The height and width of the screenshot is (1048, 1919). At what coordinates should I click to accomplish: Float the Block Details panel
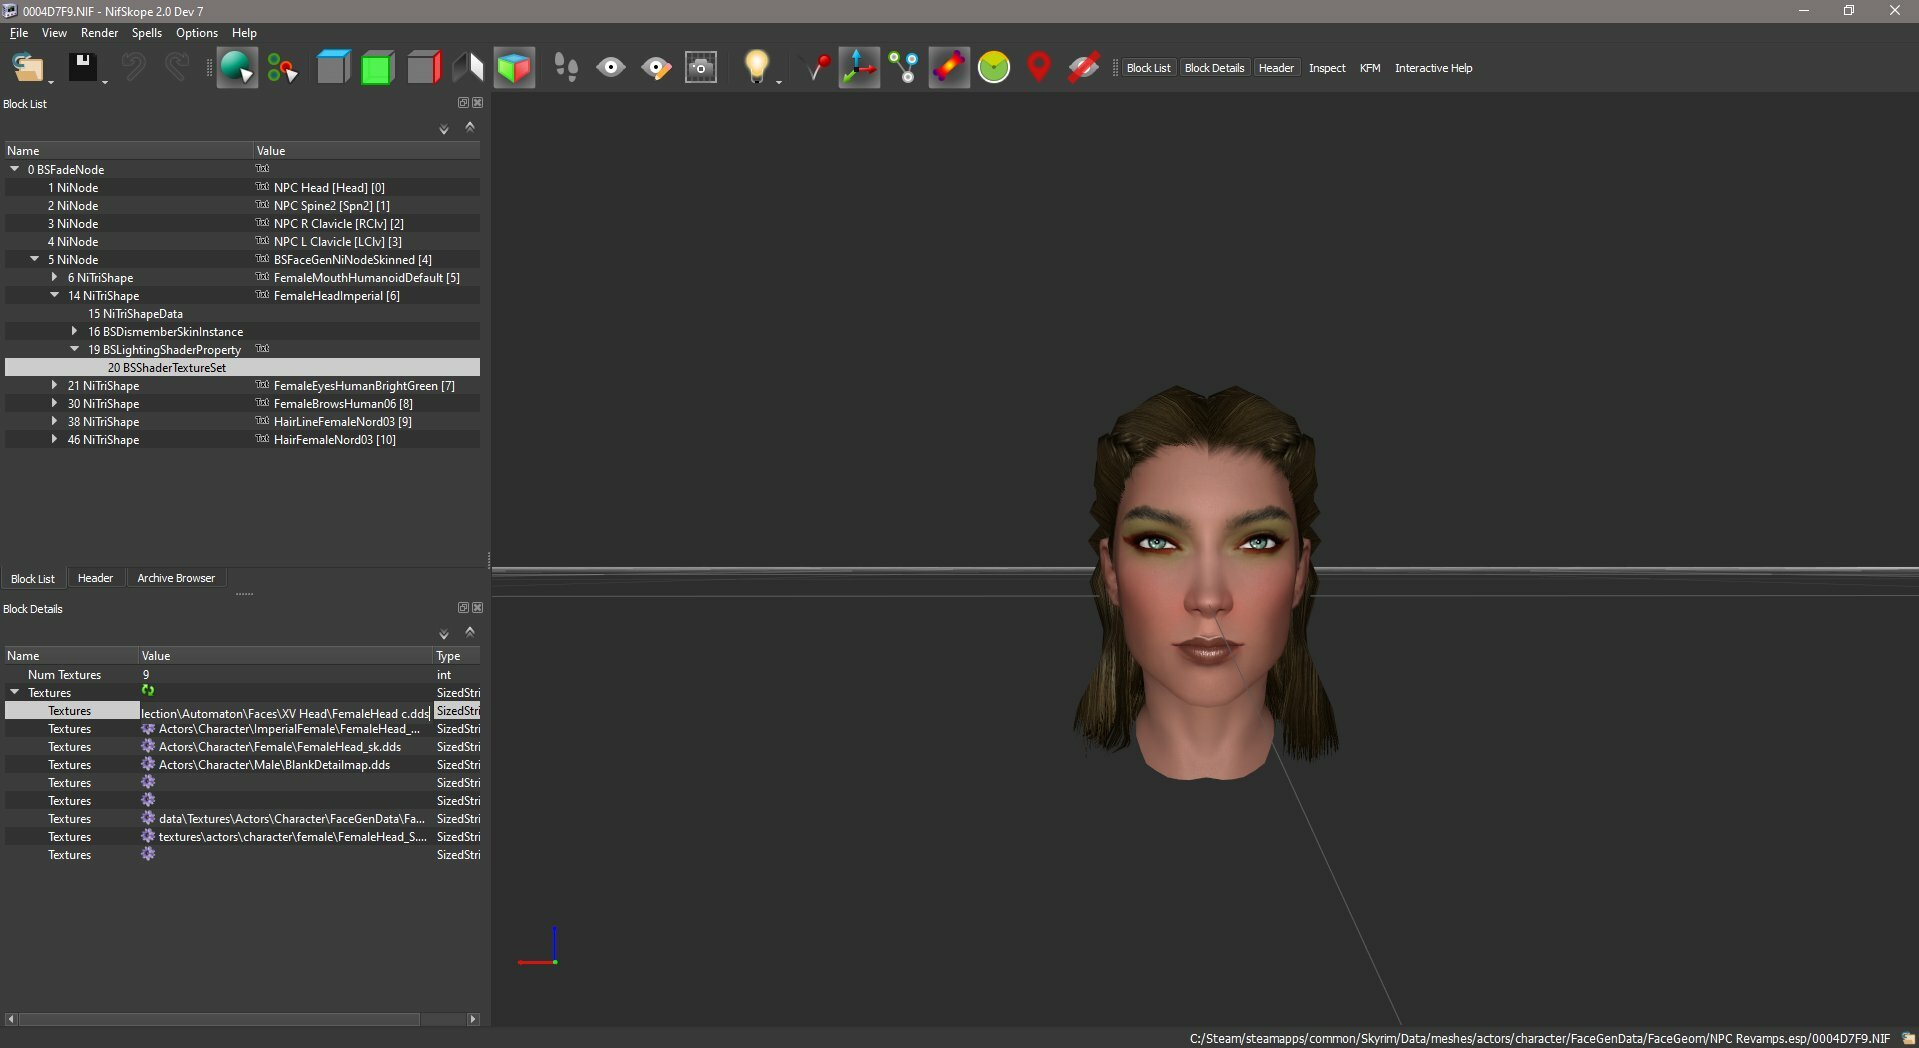click(463, 608)
